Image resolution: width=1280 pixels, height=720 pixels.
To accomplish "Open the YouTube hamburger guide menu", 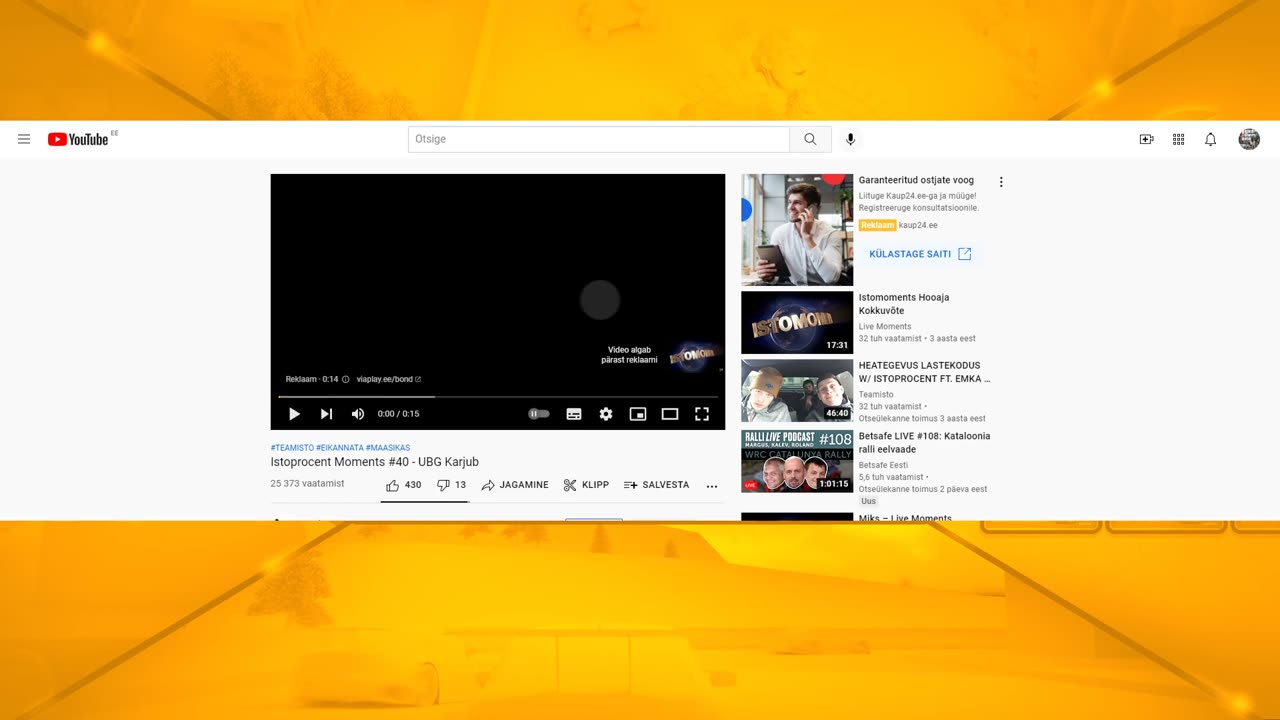I will coord(24,139).
